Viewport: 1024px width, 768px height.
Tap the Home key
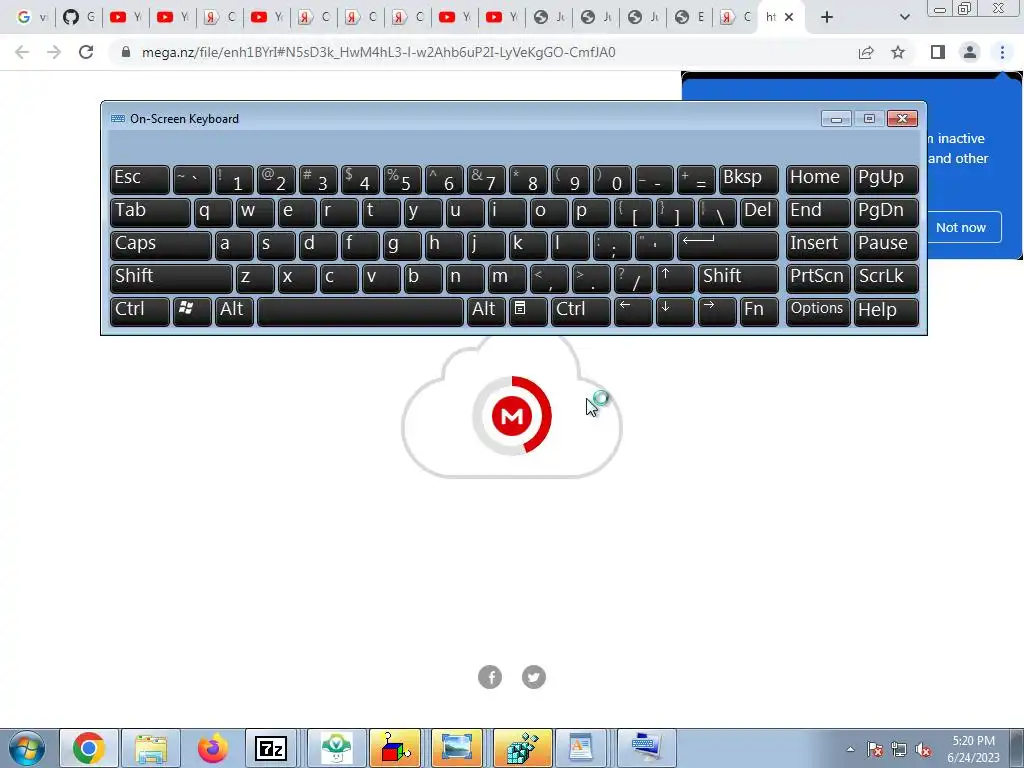[x=818, y=180]
